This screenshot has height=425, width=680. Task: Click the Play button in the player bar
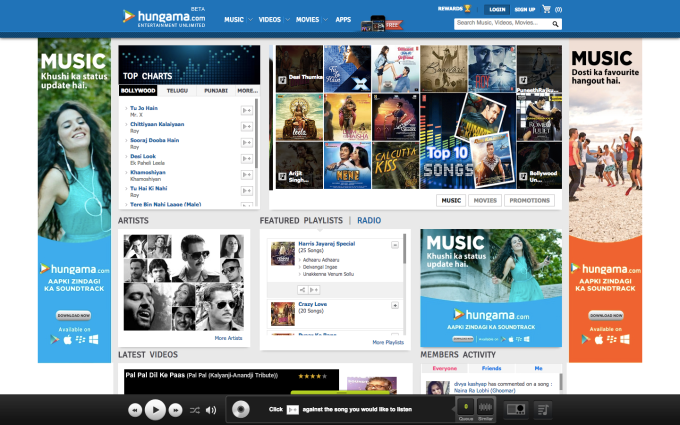point(155,409)
